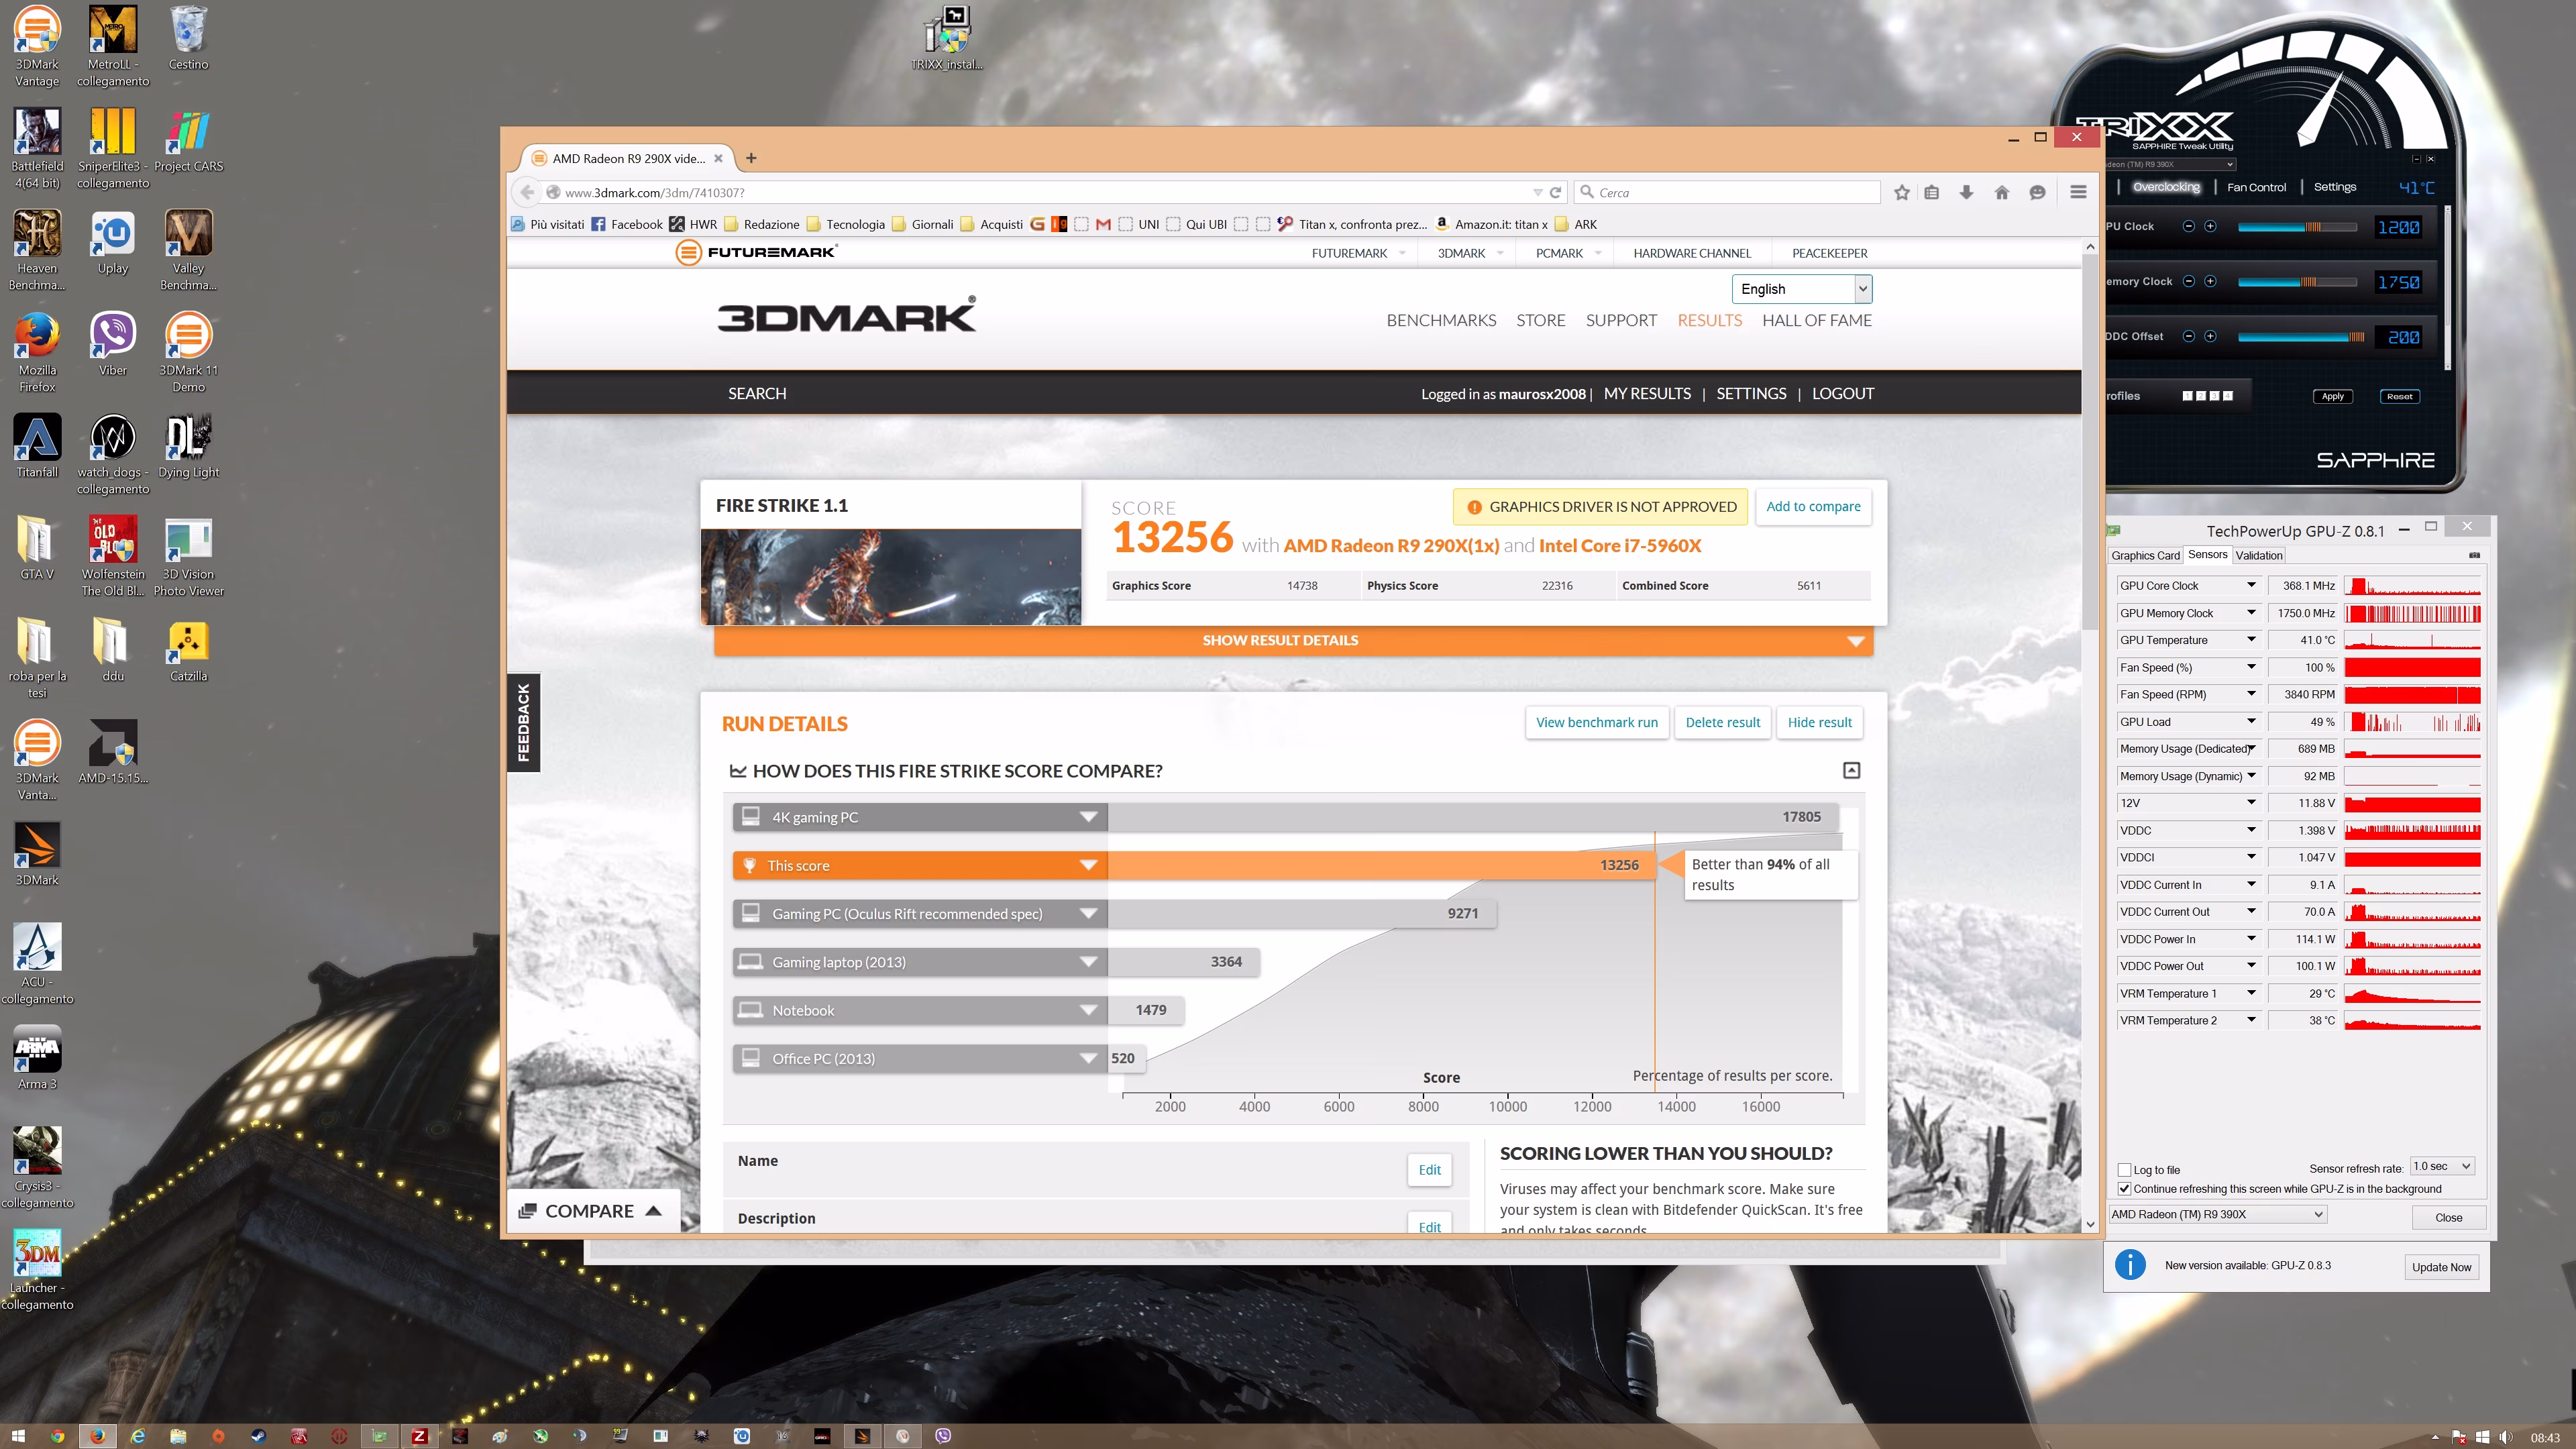2576x1449 pixels.
Task: Click Delete result button
Action: pyautogui.click(x=1722, y=722)
